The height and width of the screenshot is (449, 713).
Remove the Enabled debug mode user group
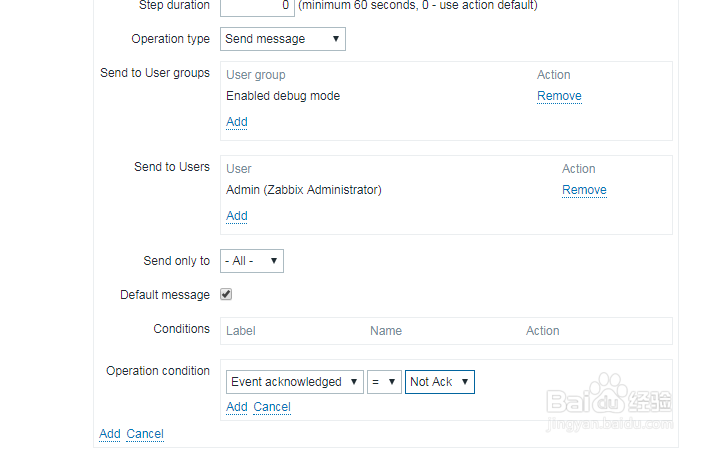(x=559, y=96)
